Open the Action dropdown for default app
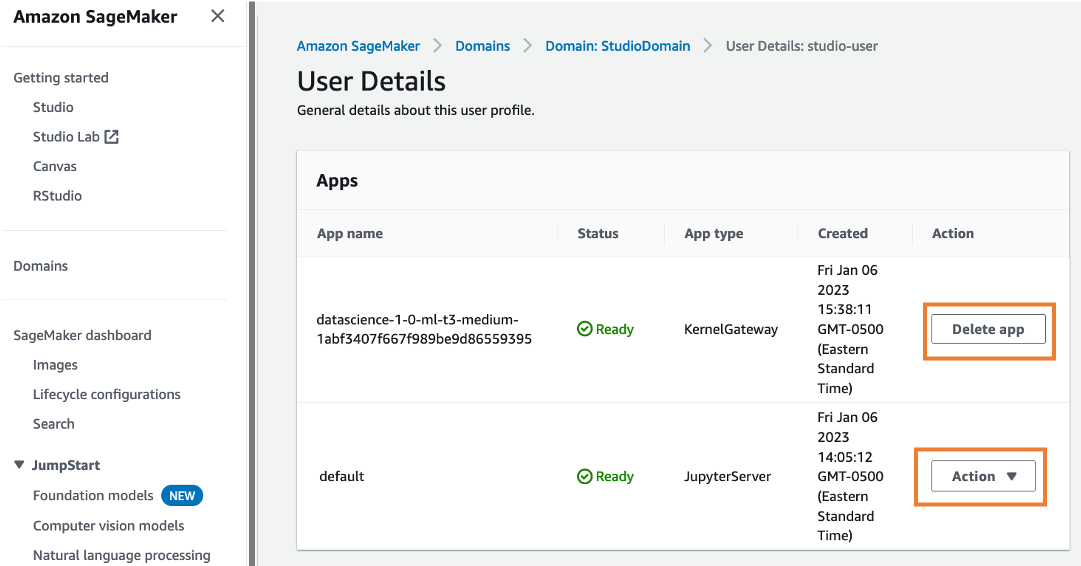The width and height of the screenshot is (1081, 566). click(x=984, y=477)
